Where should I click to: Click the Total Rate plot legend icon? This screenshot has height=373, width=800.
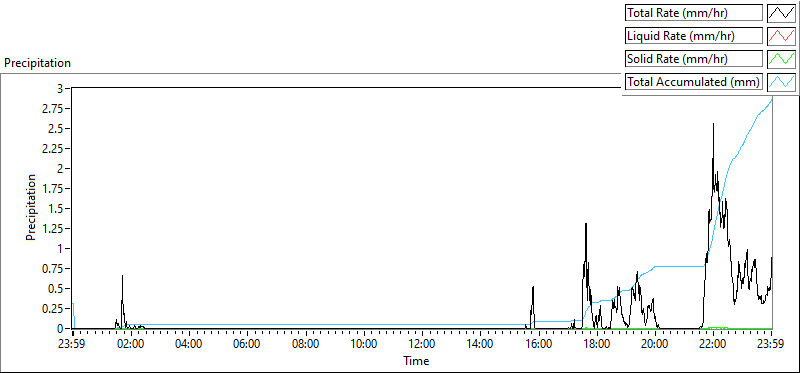781,13
